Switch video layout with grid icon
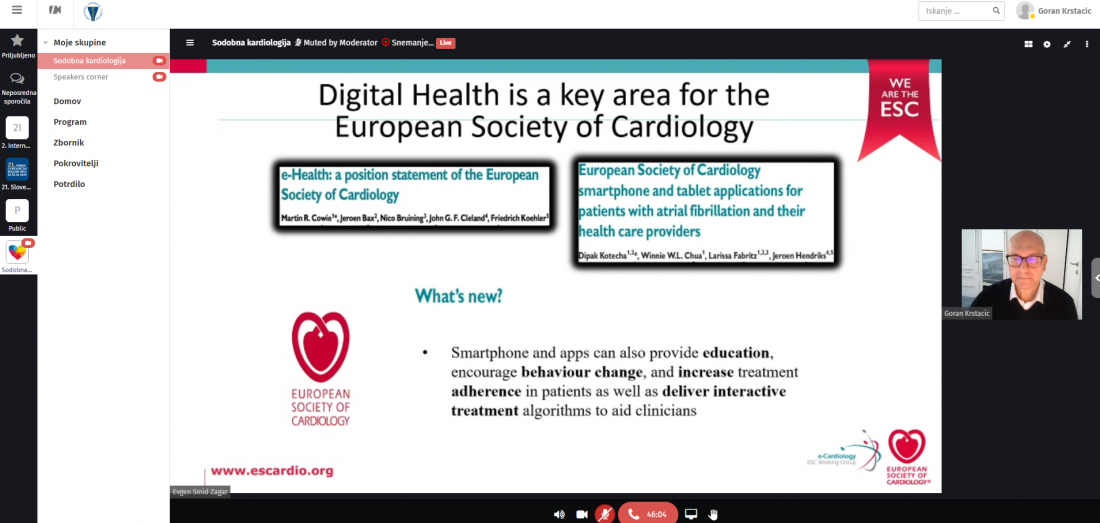Viewport: 1100px width, 523px height. coord(1028,43)
